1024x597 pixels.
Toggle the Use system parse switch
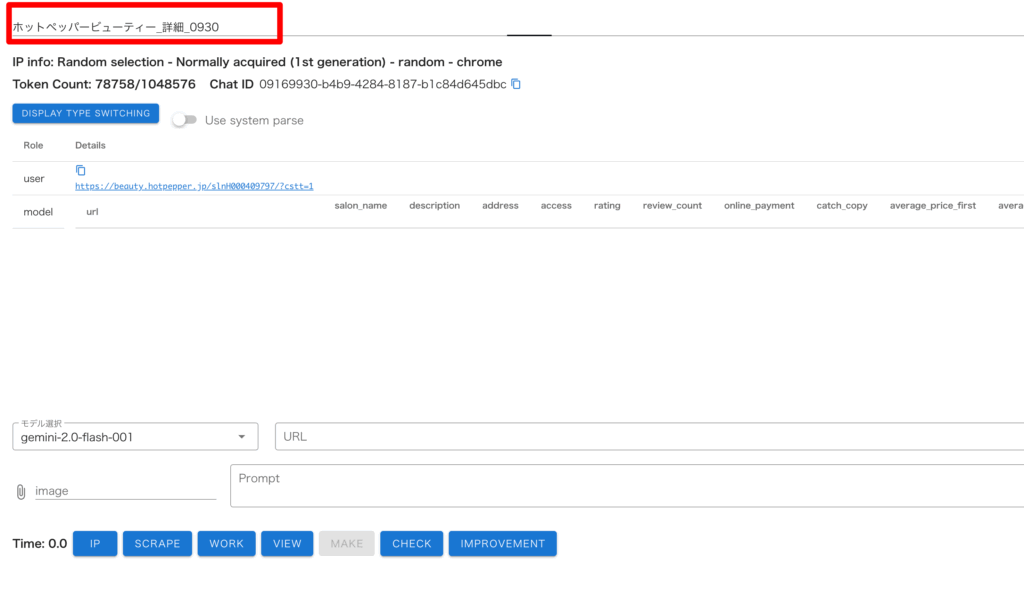[183, 120]
